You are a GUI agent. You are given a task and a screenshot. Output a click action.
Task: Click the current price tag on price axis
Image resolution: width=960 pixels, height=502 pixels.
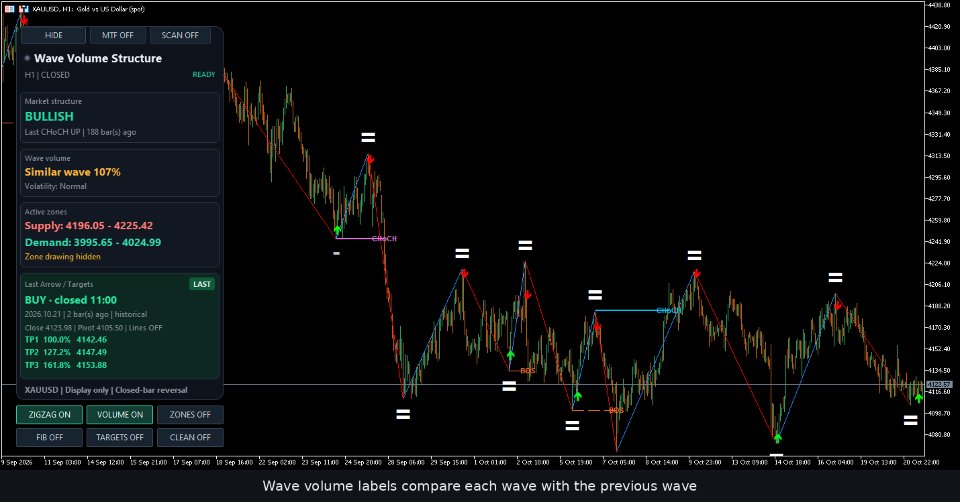[939, 384]
